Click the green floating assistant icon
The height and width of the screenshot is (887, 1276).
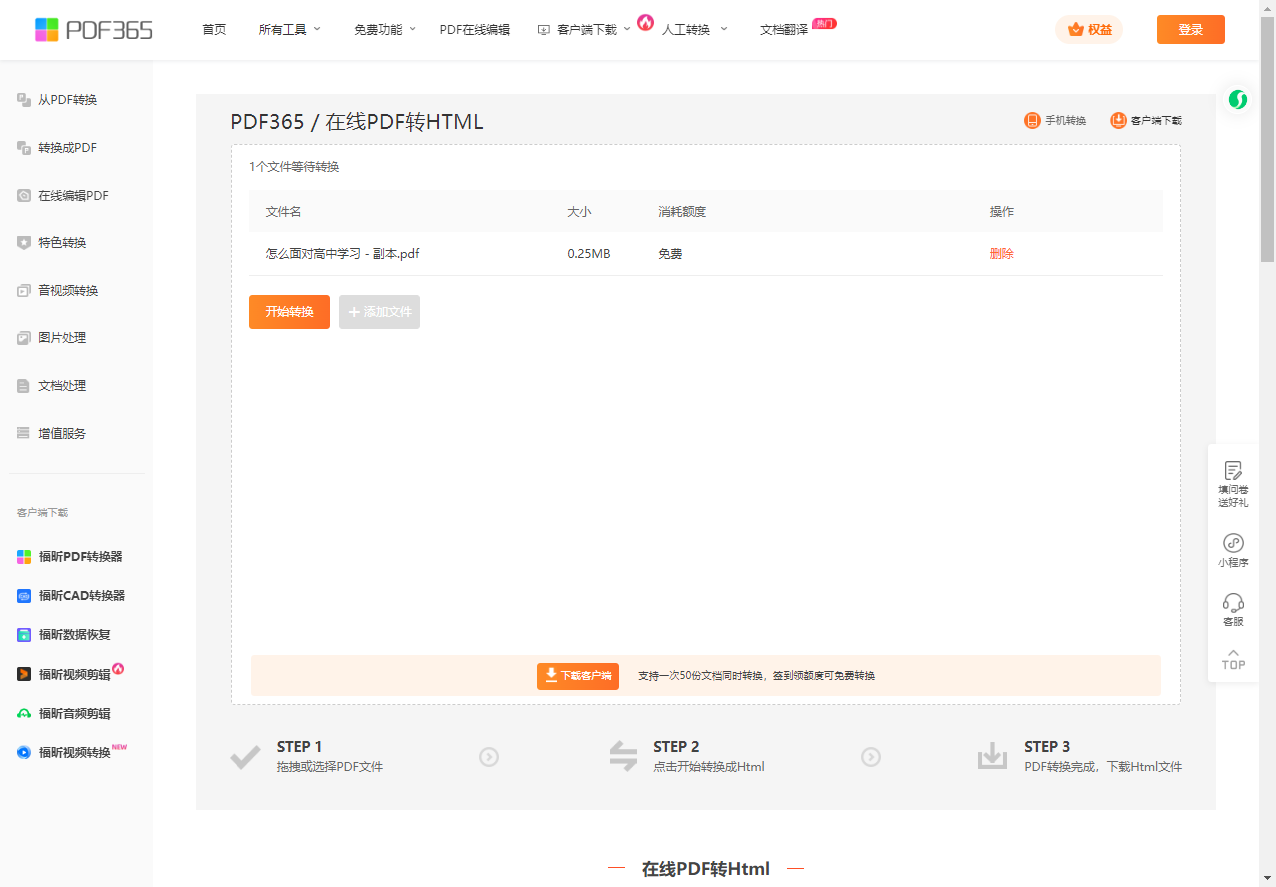[1238, 99]
